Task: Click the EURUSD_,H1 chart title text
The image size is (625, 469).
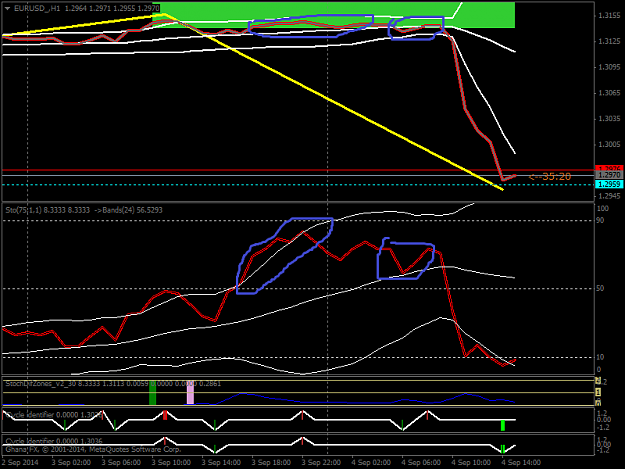Action: pos(37,8)
